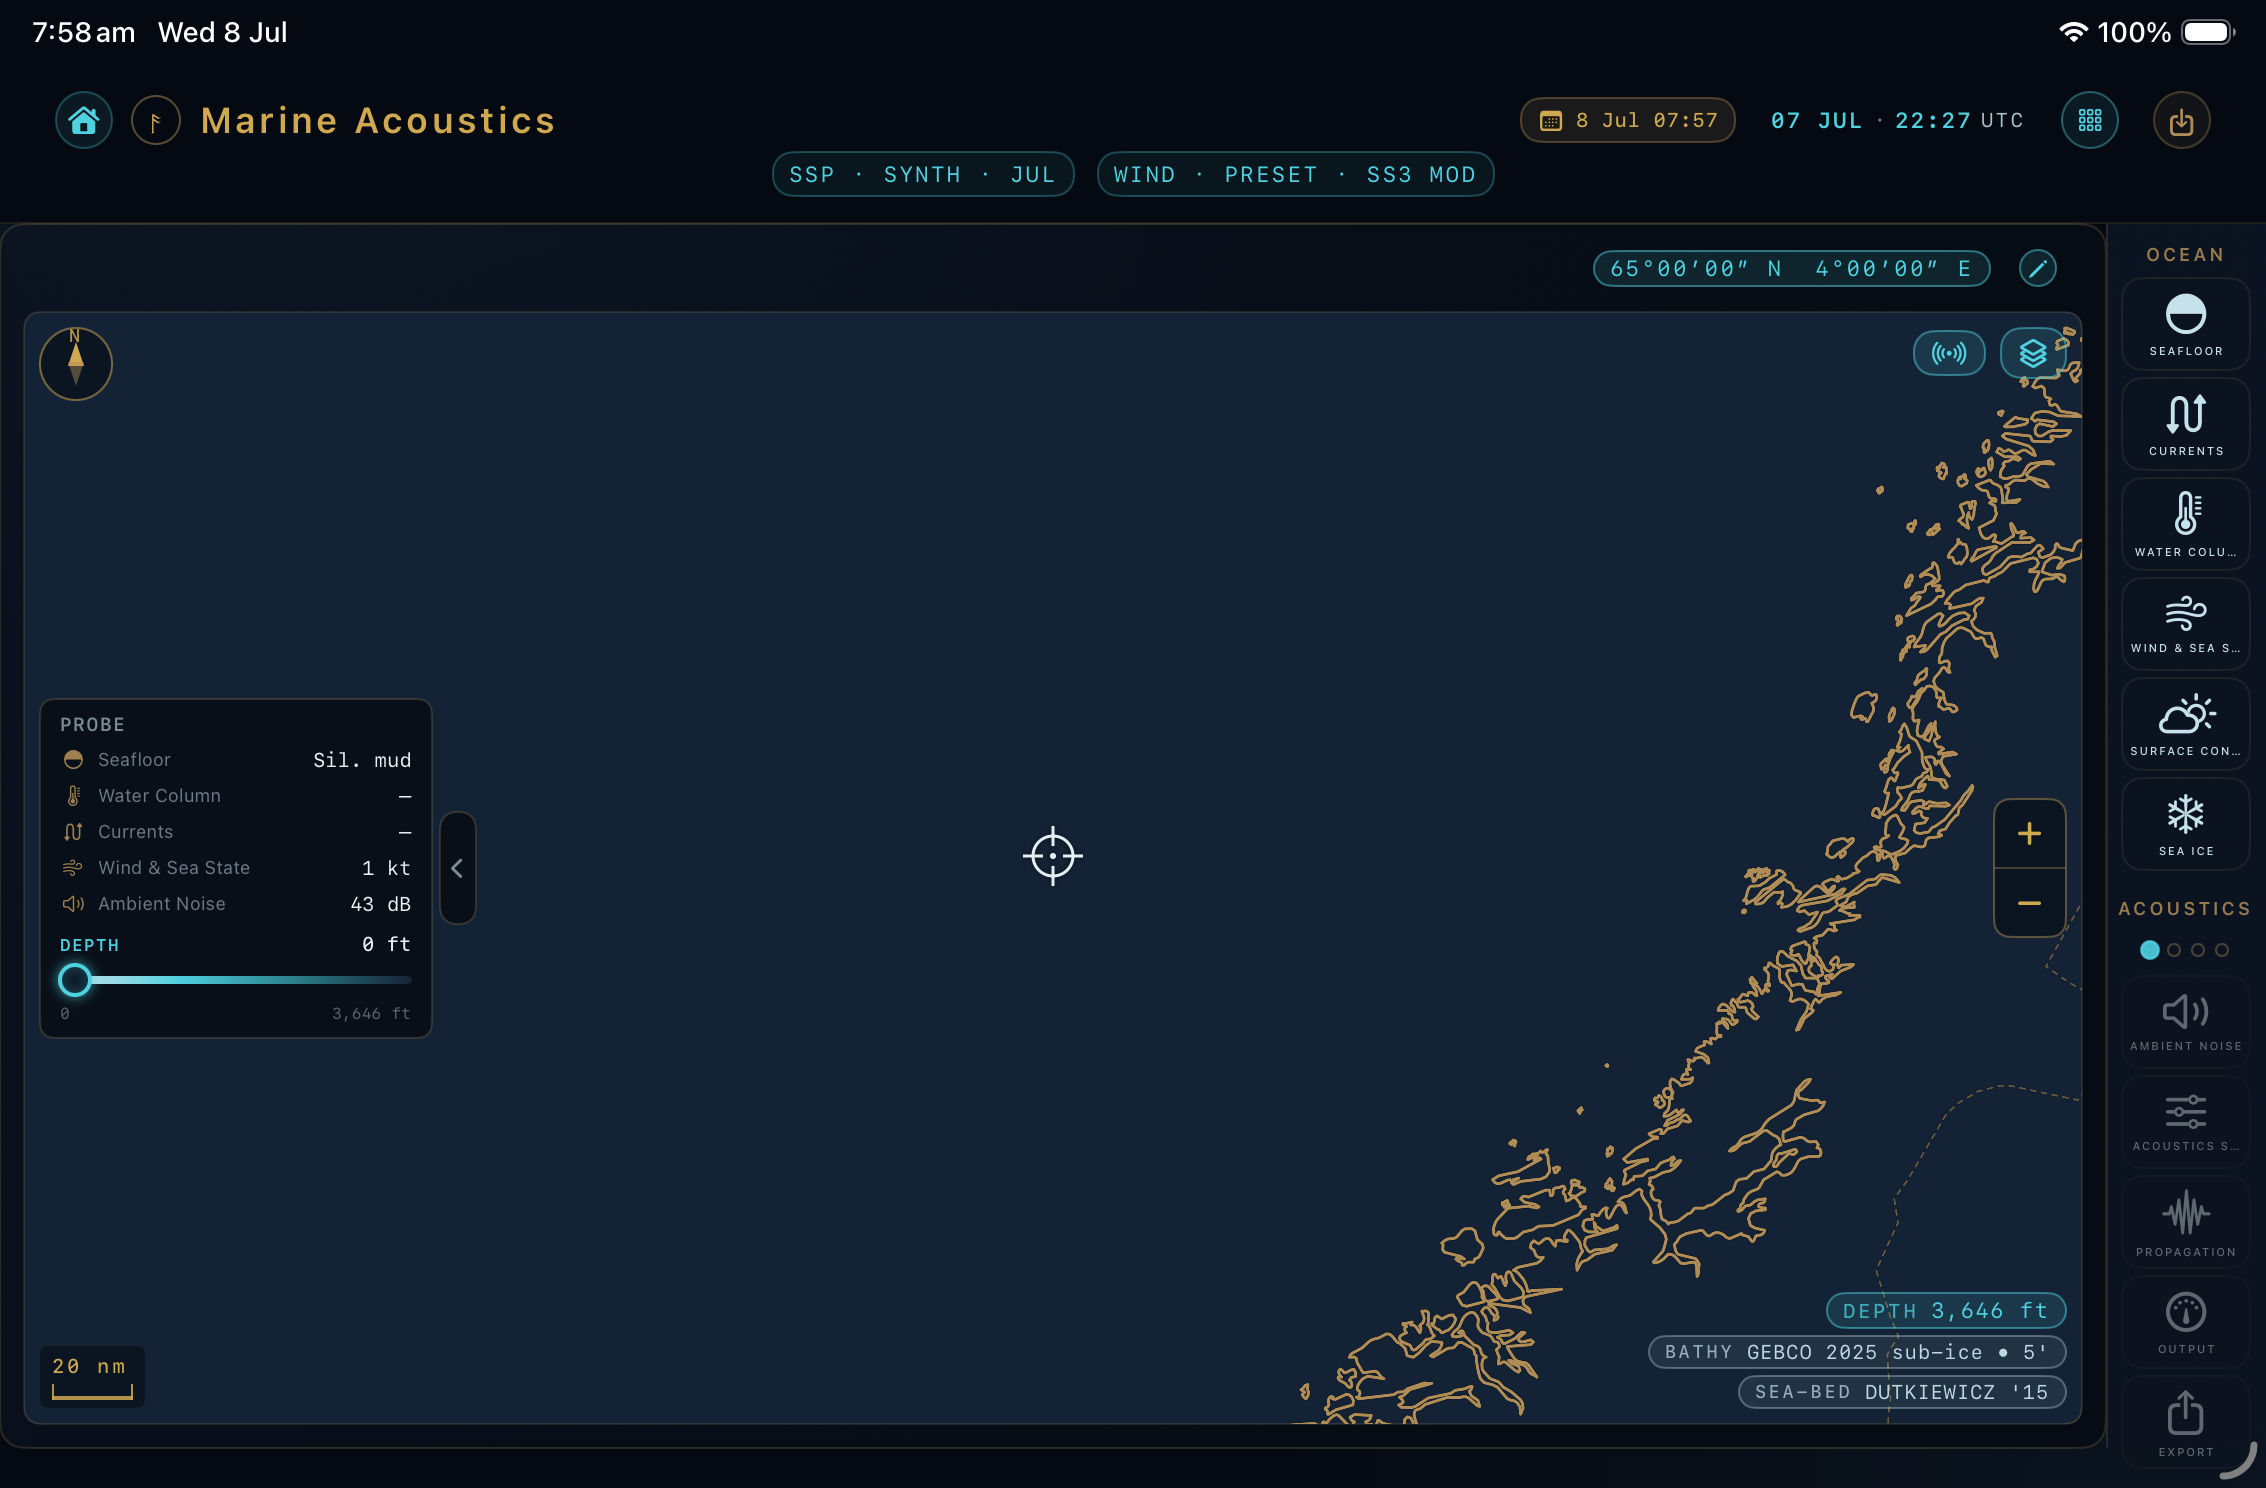Select the Seafloor probe row
Image resolution: width=2266 pixels, height=1488 pixels.
(x=236, y=760)
